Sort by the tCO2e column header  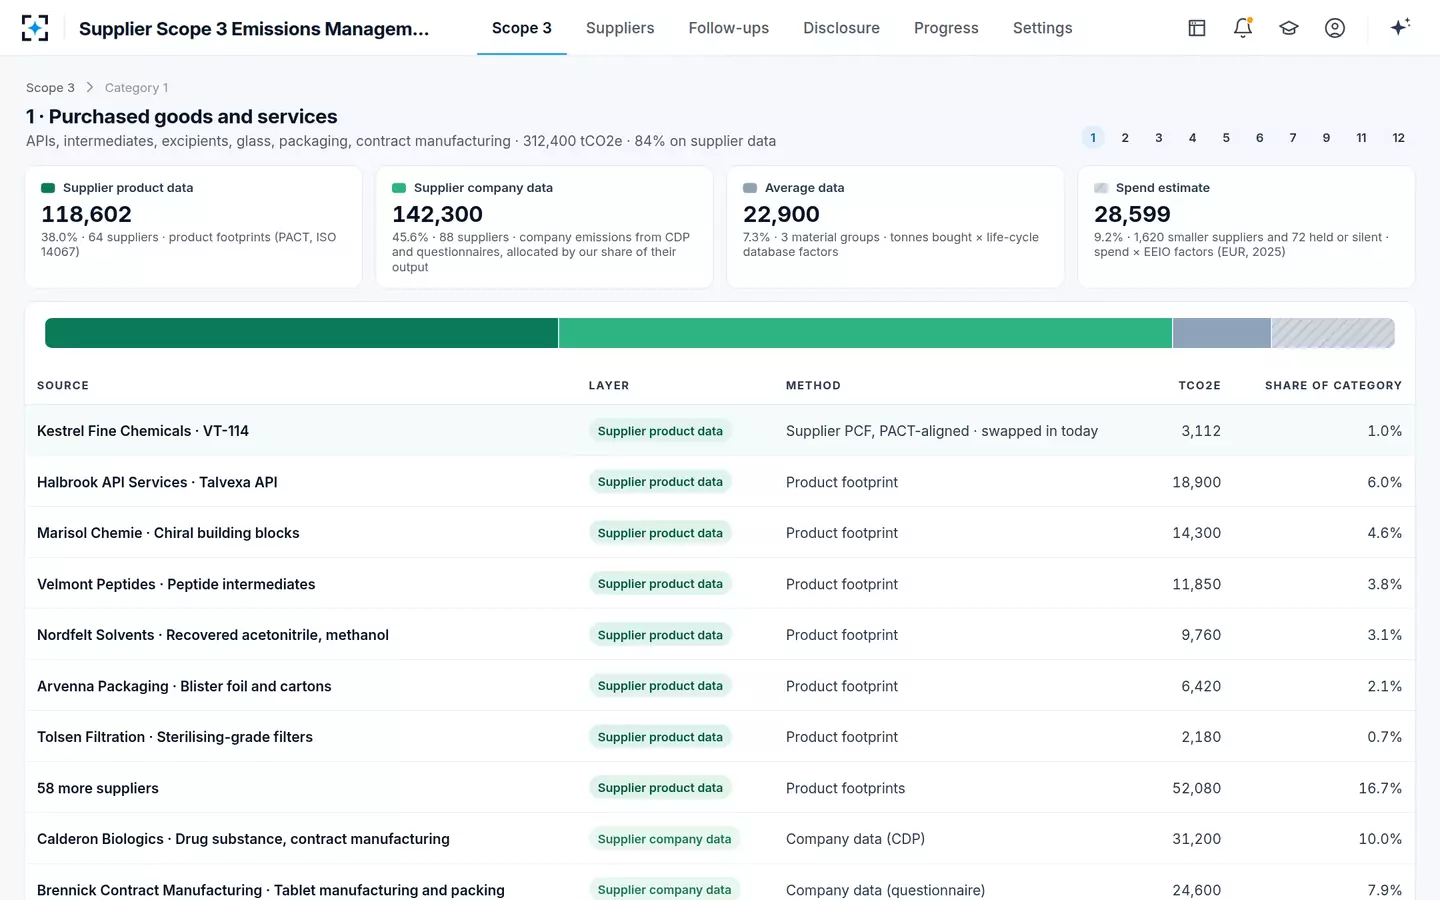tap(1199, 386)
